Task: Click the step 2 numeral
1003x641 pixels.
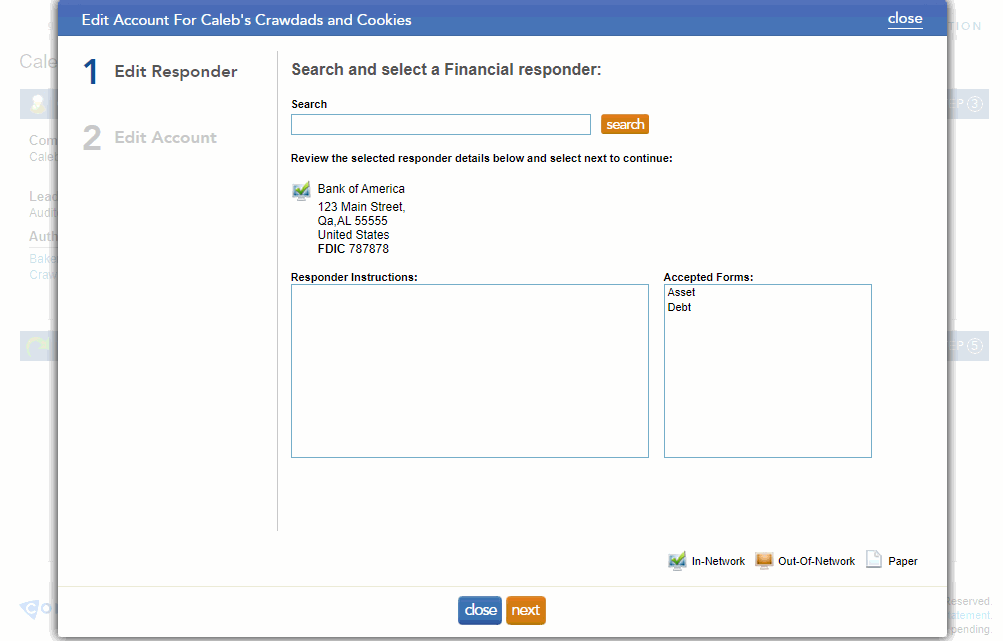Action: tap(91, 137)
